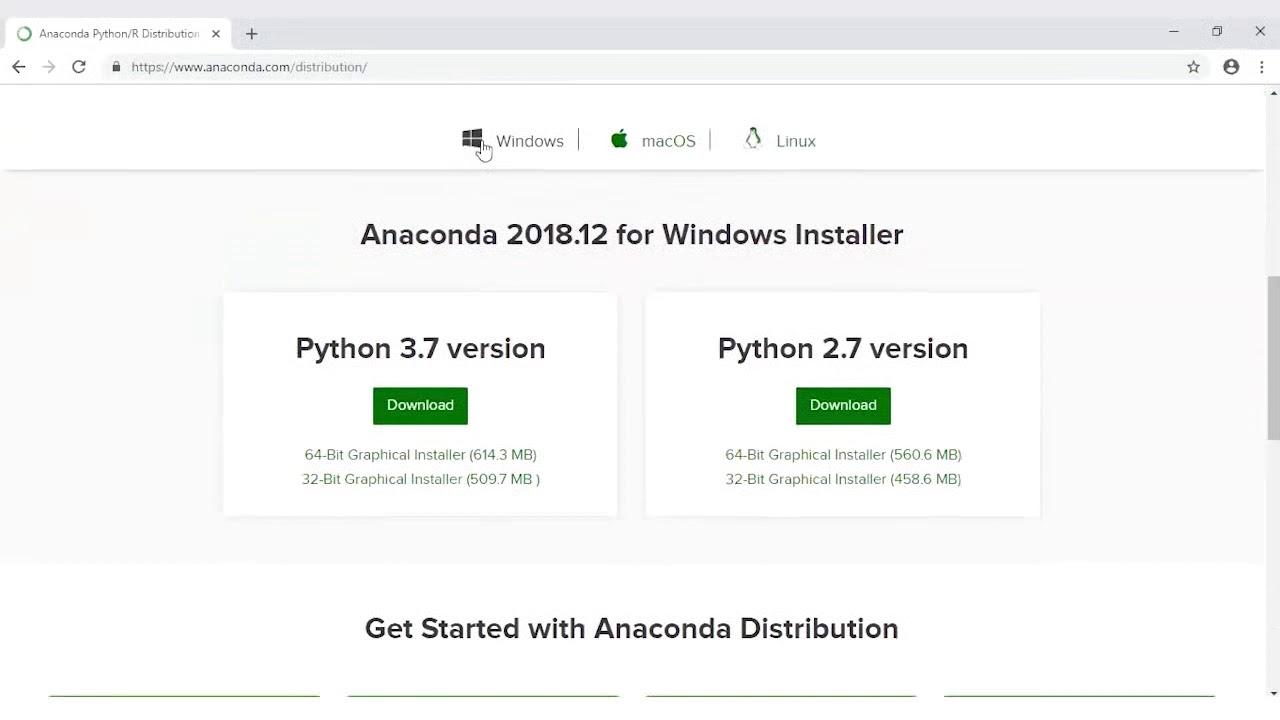Screen dimensions: 1280x720
Task: Click the browser back arrow
Action: [x=19, y=67]
